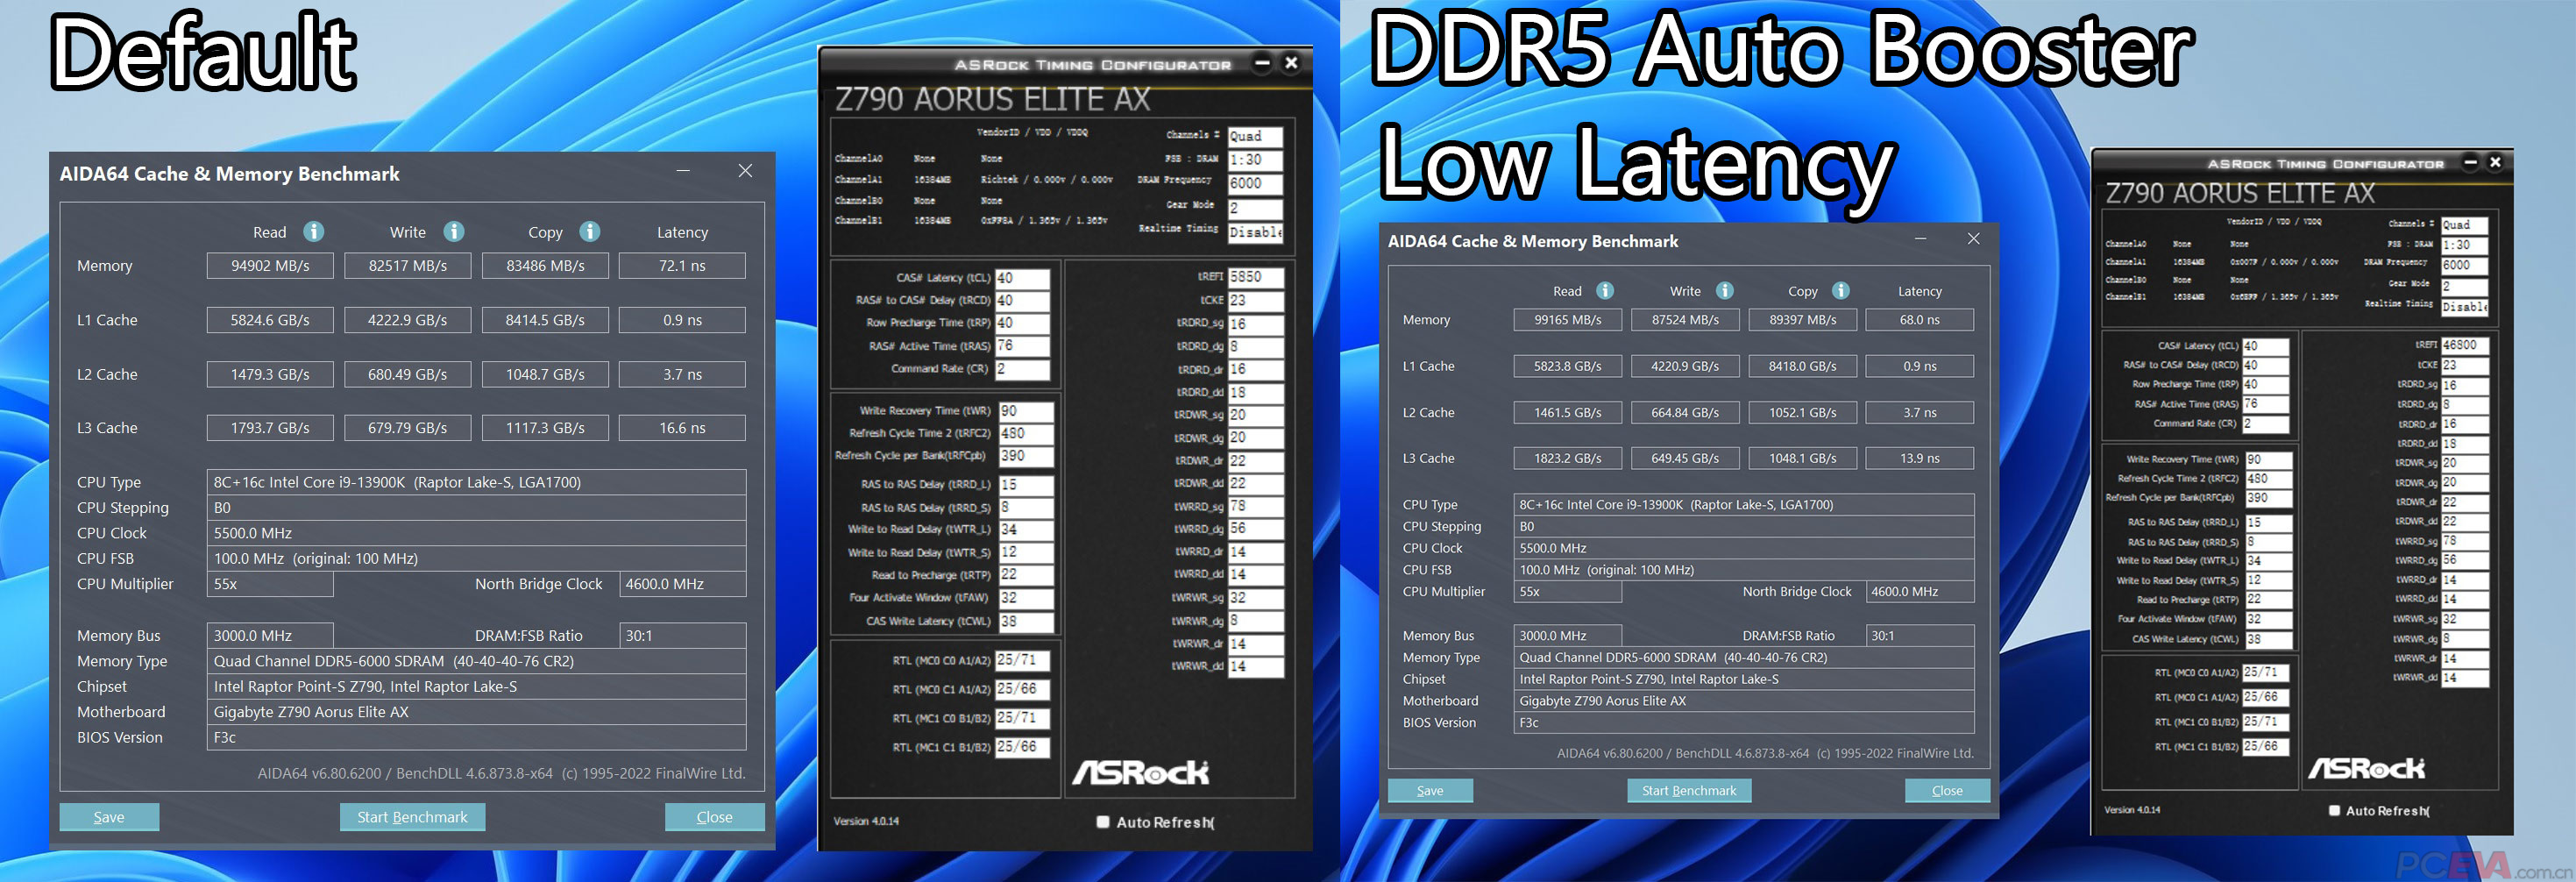Click Memory Copy value 89397 MB/s

pyautogui.click(x=1802, y=320)
